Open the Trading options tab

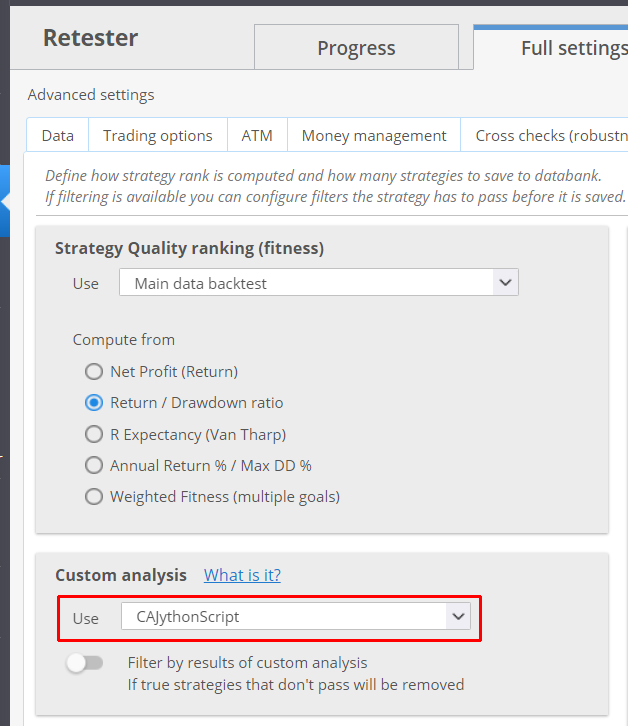coord(157,135)
